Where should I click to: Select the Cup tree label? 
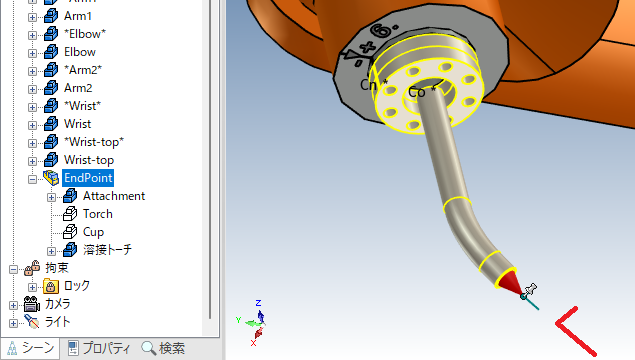(93, 232)
